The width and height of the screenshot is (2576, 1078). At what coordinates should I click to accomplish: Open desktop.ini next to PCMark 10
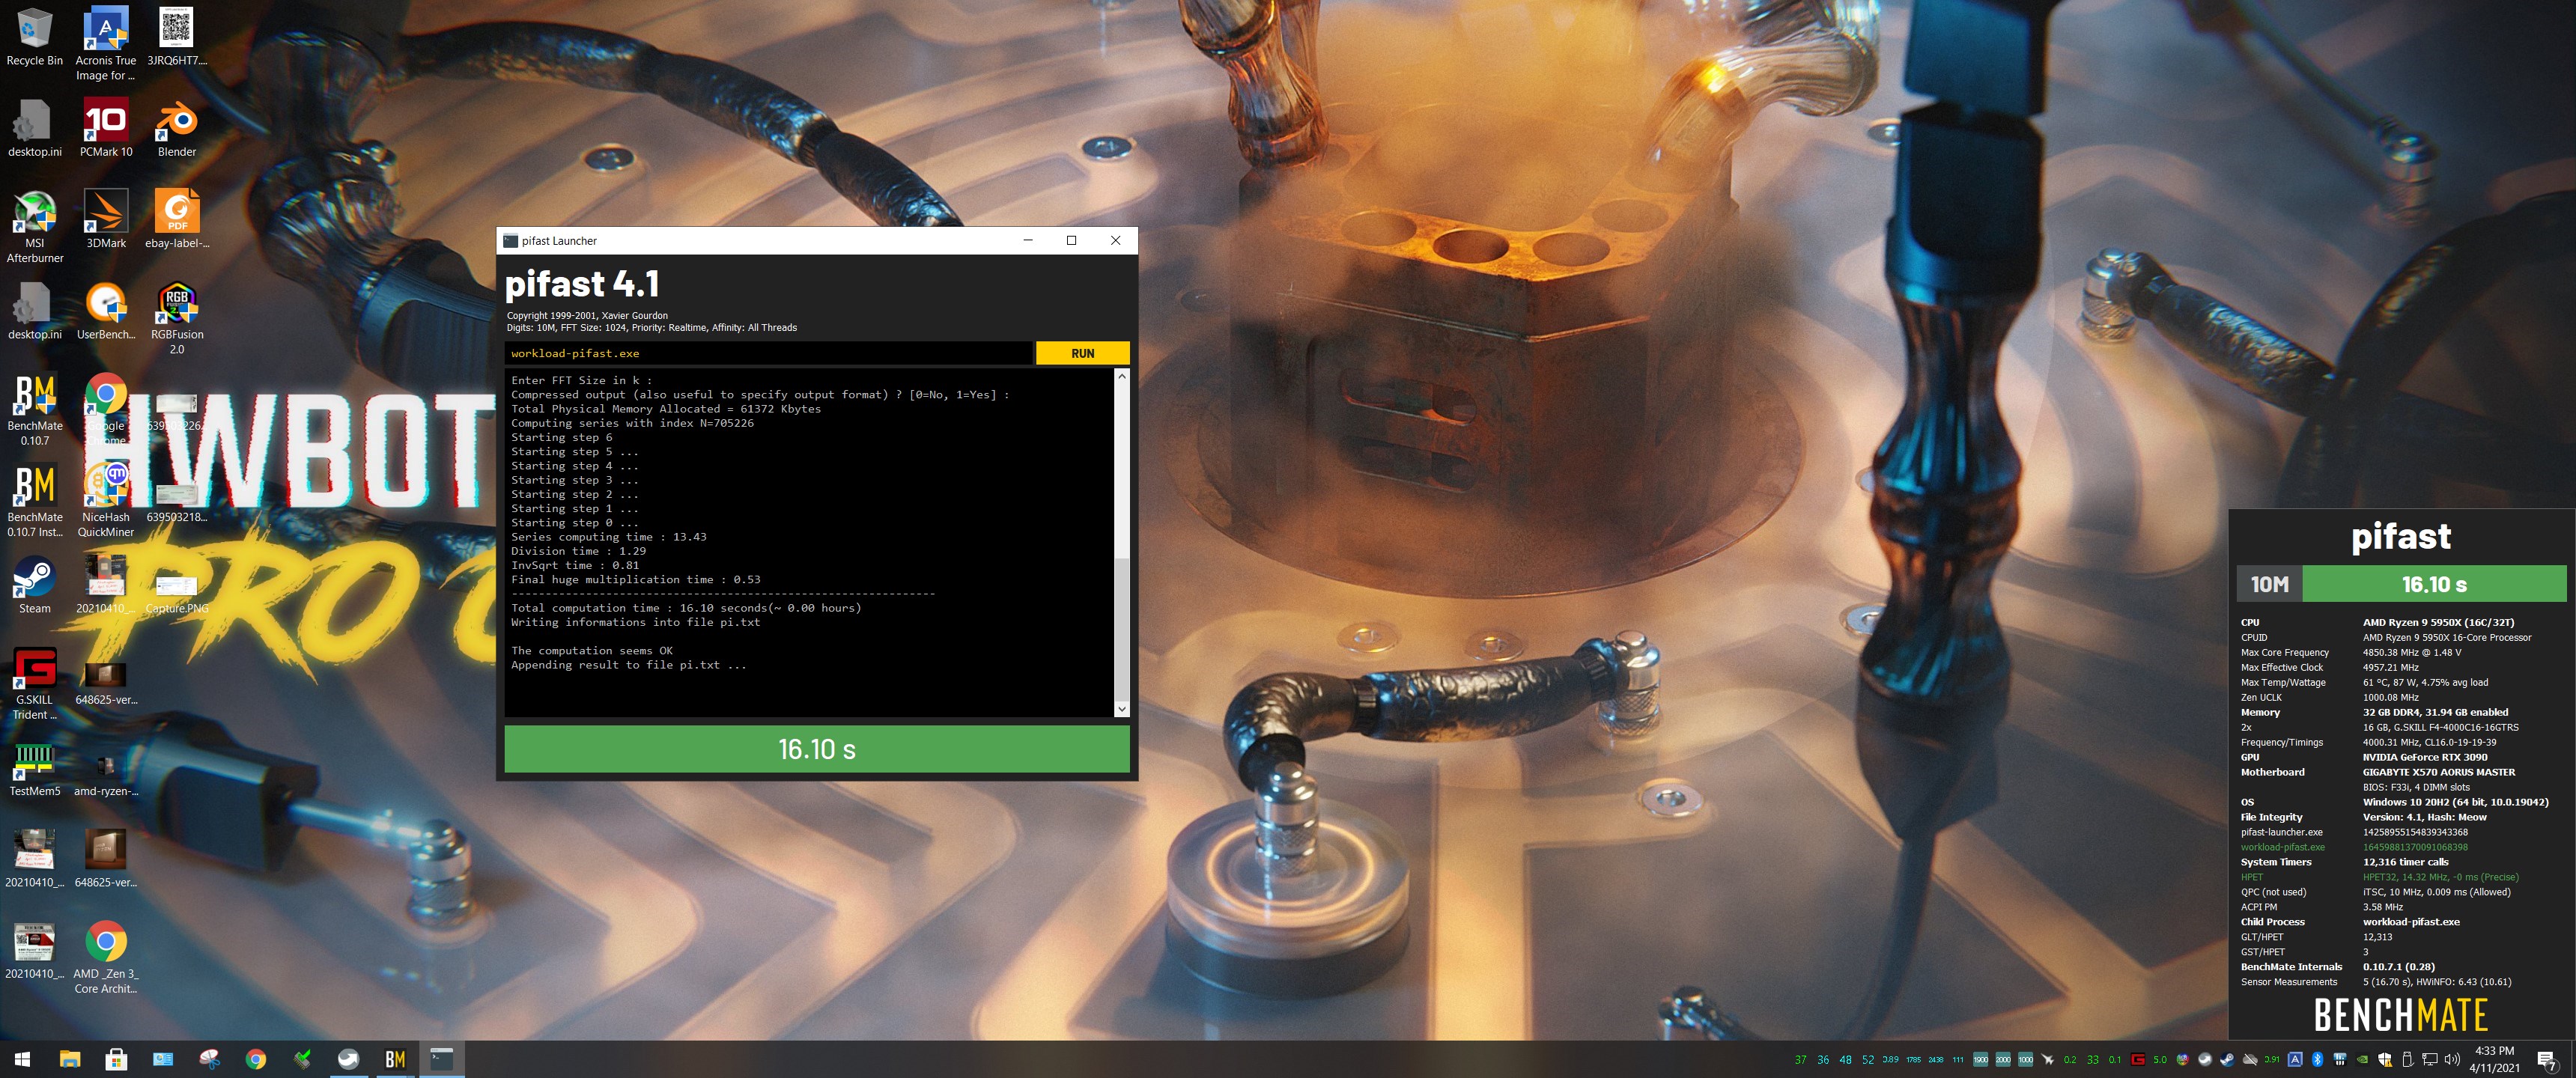coord(35,128)
